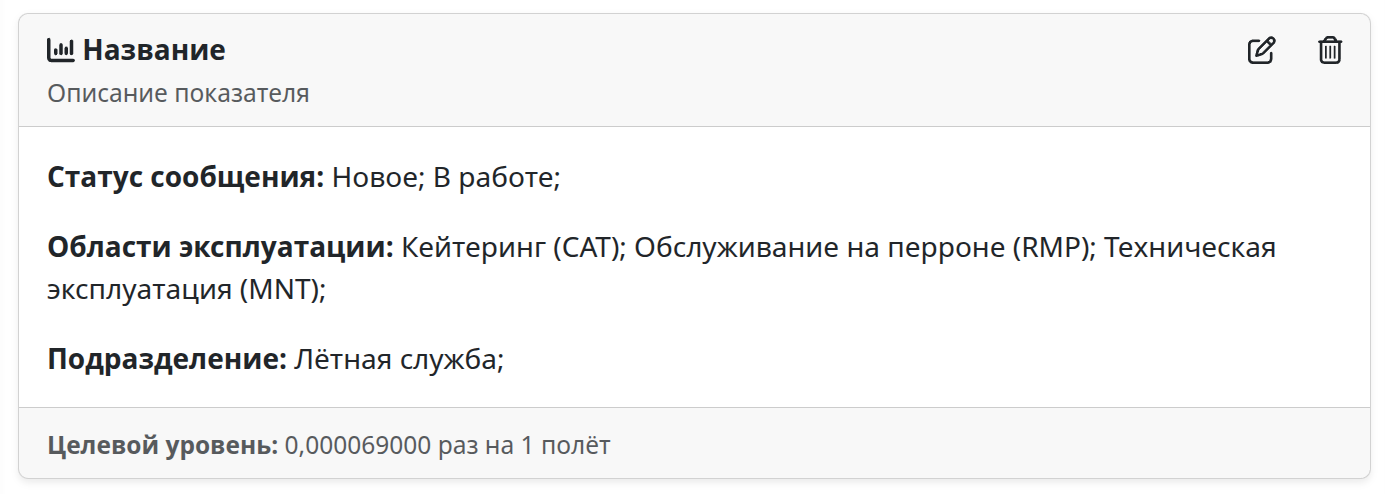Select the target value 0,000069000
1385x494 pixels.
point(357,445)
